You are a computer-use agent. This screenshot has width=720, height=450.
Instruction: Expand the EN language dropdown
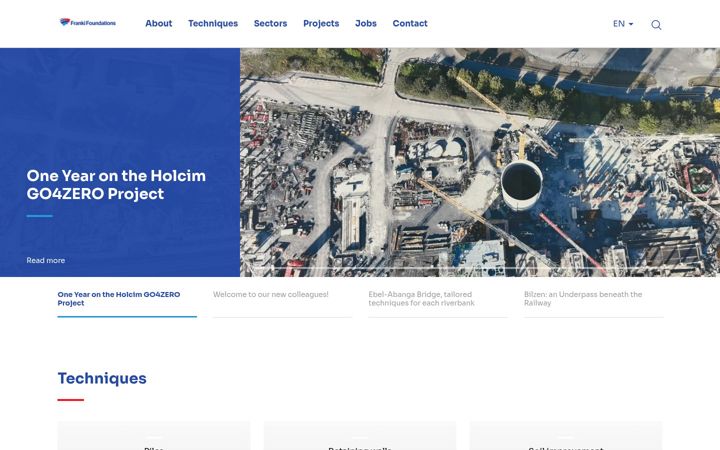(x=623, y=23)
